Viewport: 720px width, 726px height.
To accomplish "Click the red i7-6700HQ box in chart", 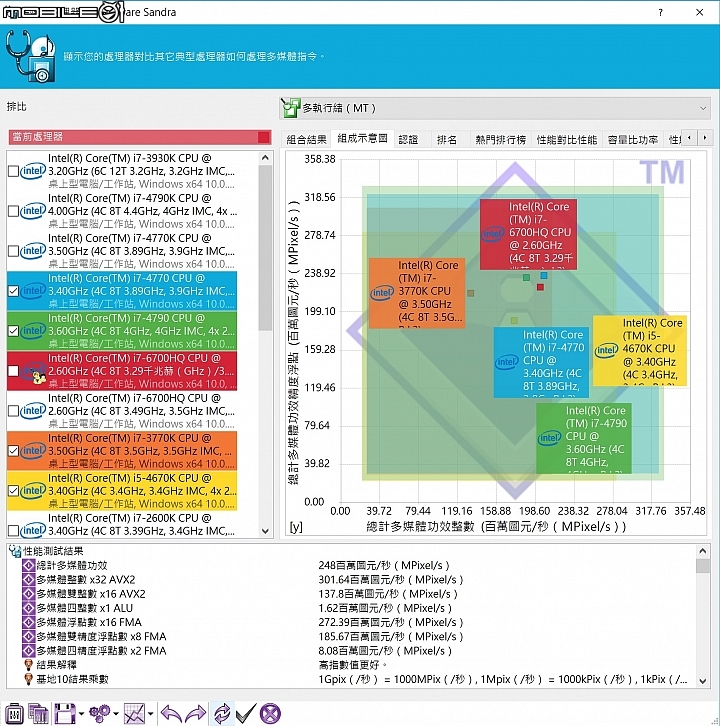I will (528, 234).
